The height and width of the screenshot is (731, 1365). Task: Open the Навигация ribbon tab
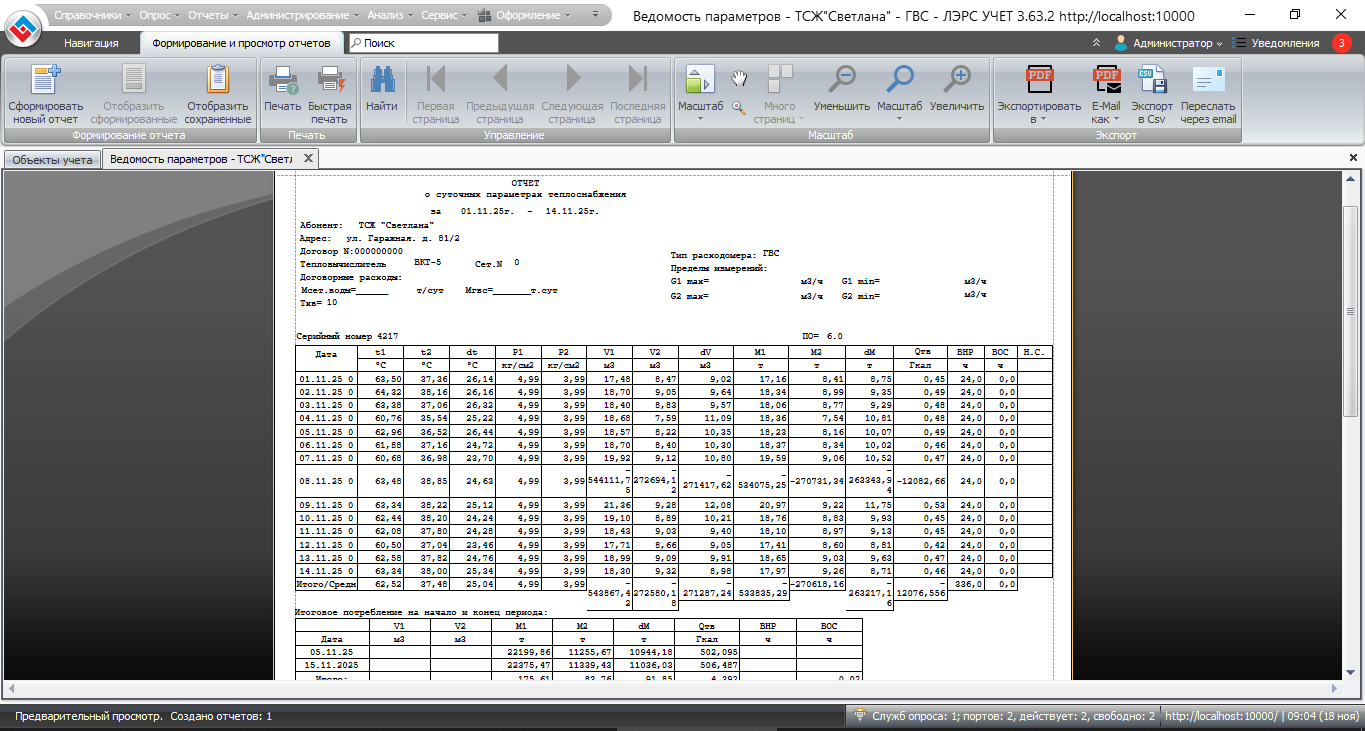coord(91,43)
